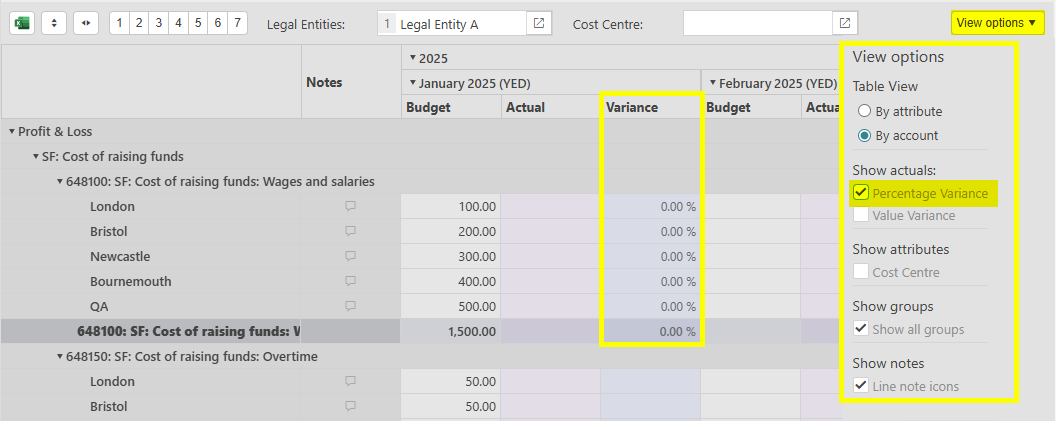
Task: Open the Legal Entities picker popup icon
Action: click(x=539, y=23)
